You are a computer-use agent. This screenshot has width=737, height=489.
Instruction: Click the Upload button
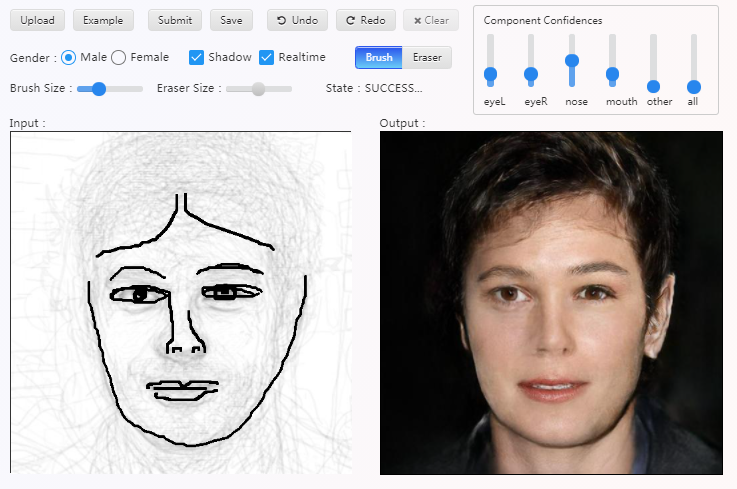[x=37, y=20]
